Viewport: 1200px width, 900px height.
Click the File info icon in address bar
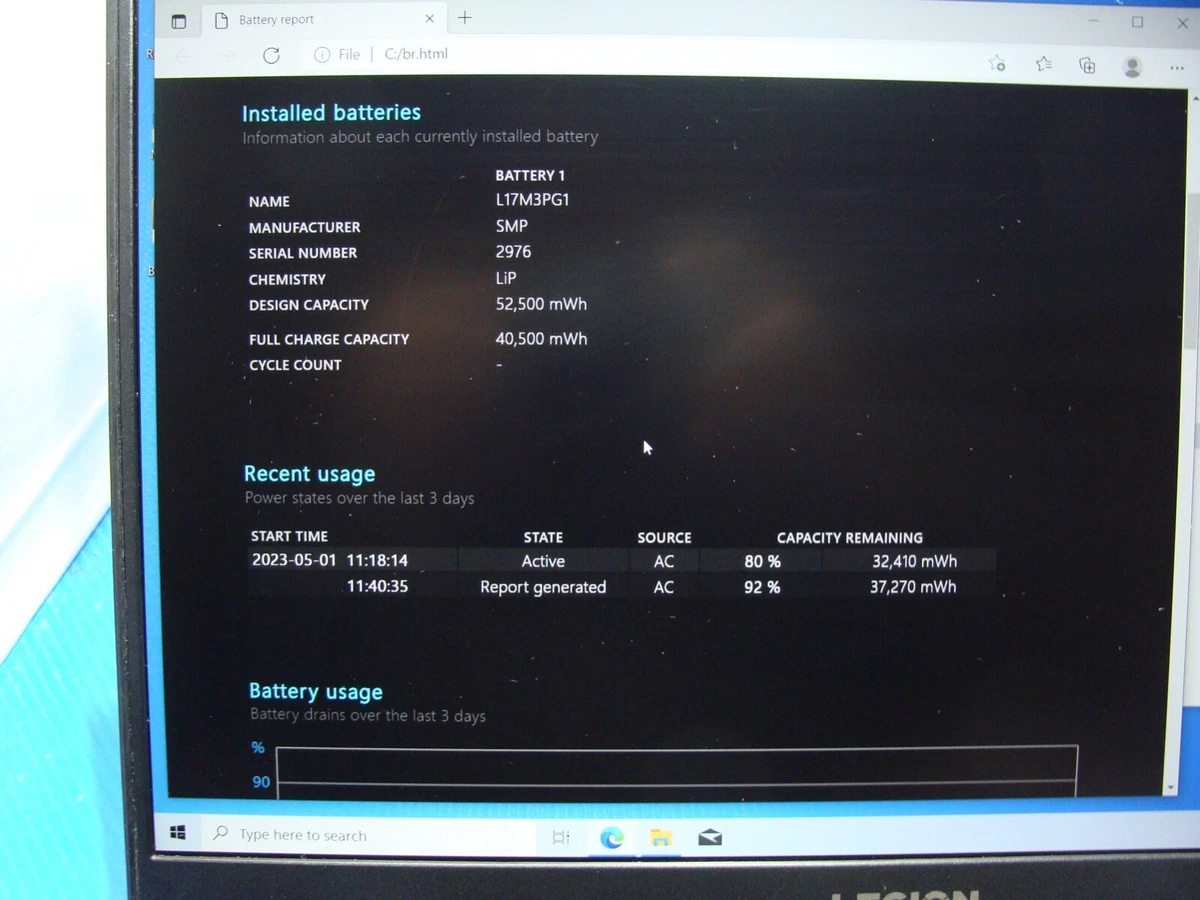point(322,55)
